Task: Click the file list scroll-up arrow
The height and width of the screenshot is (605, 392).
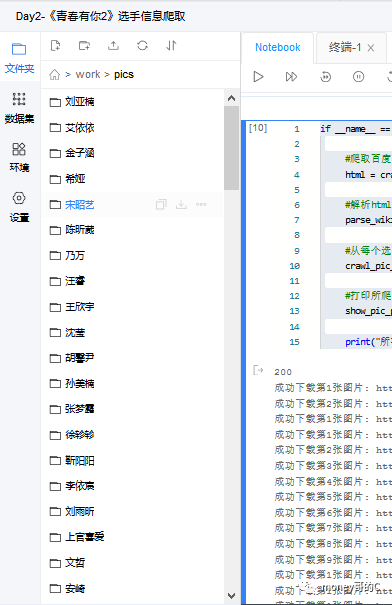Action: pos(231,98)
